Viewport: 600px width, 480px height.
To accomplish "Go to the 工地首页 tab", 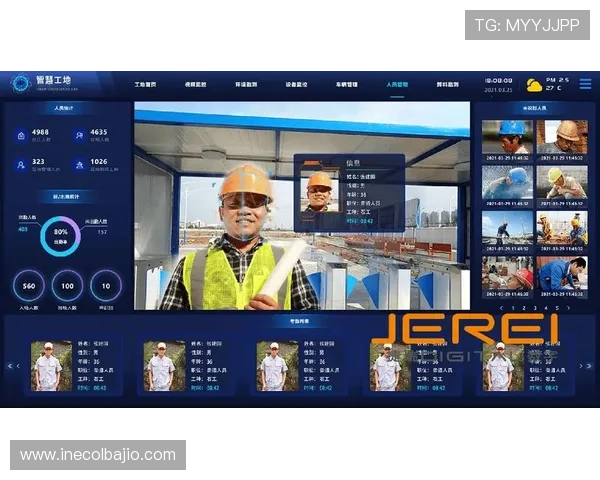I will 146,85.
